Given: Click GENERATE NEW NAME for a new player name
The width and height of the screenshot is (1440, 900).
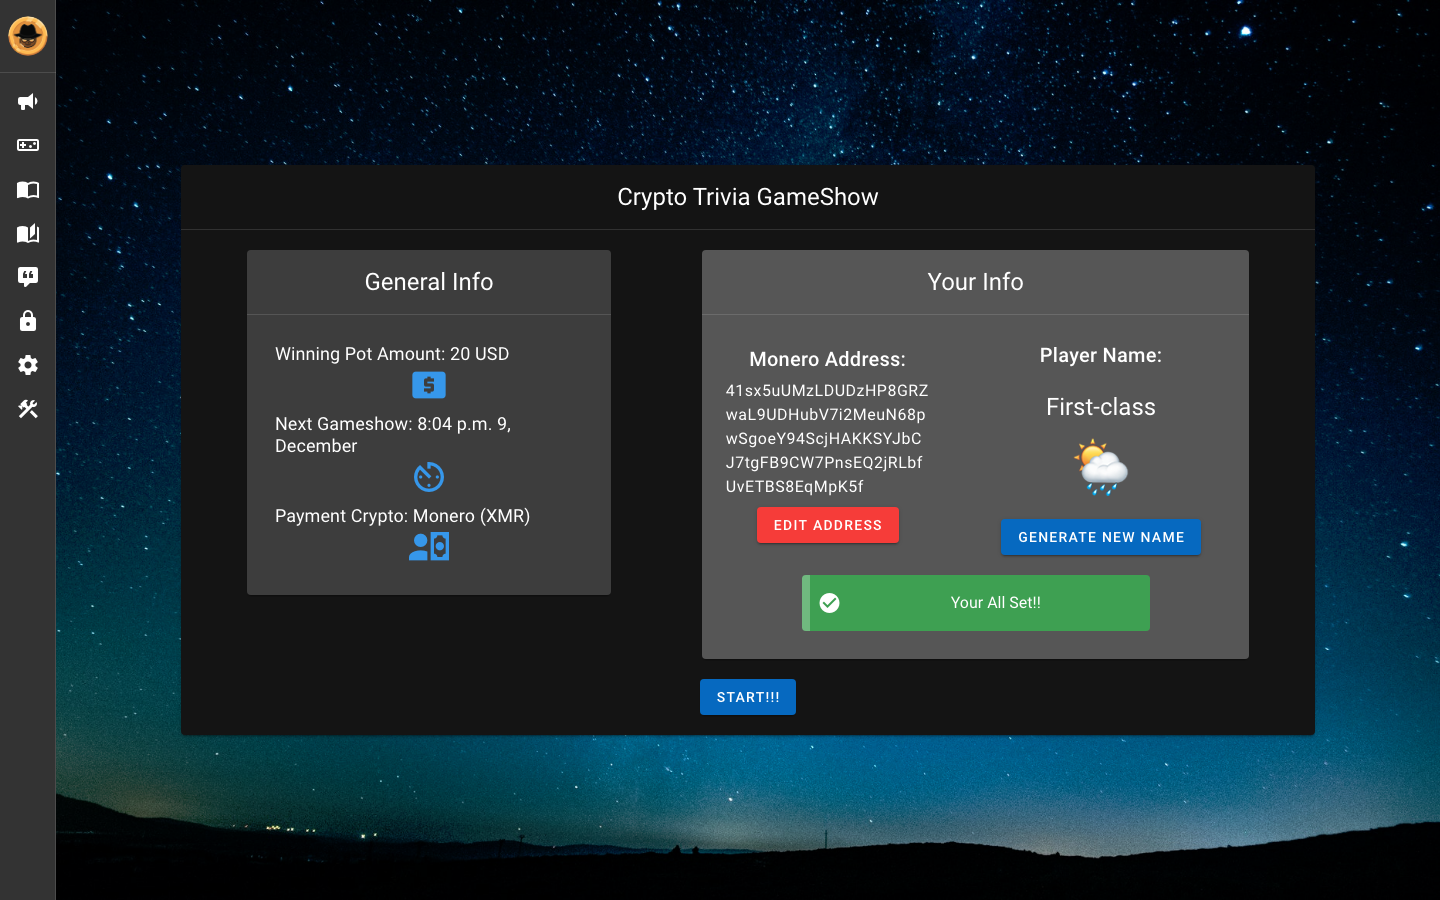Looking at the screenshot, I should click(1101, 537).
